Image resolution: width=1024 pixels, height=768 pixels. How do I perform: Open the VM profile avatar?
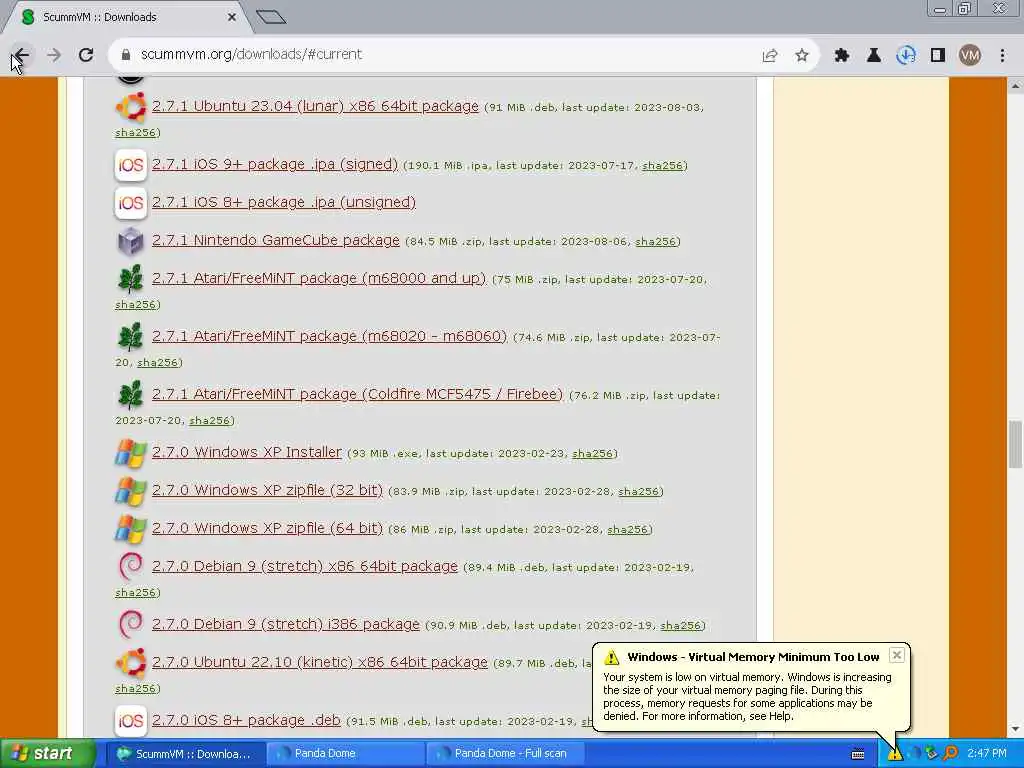coord(970,56)
